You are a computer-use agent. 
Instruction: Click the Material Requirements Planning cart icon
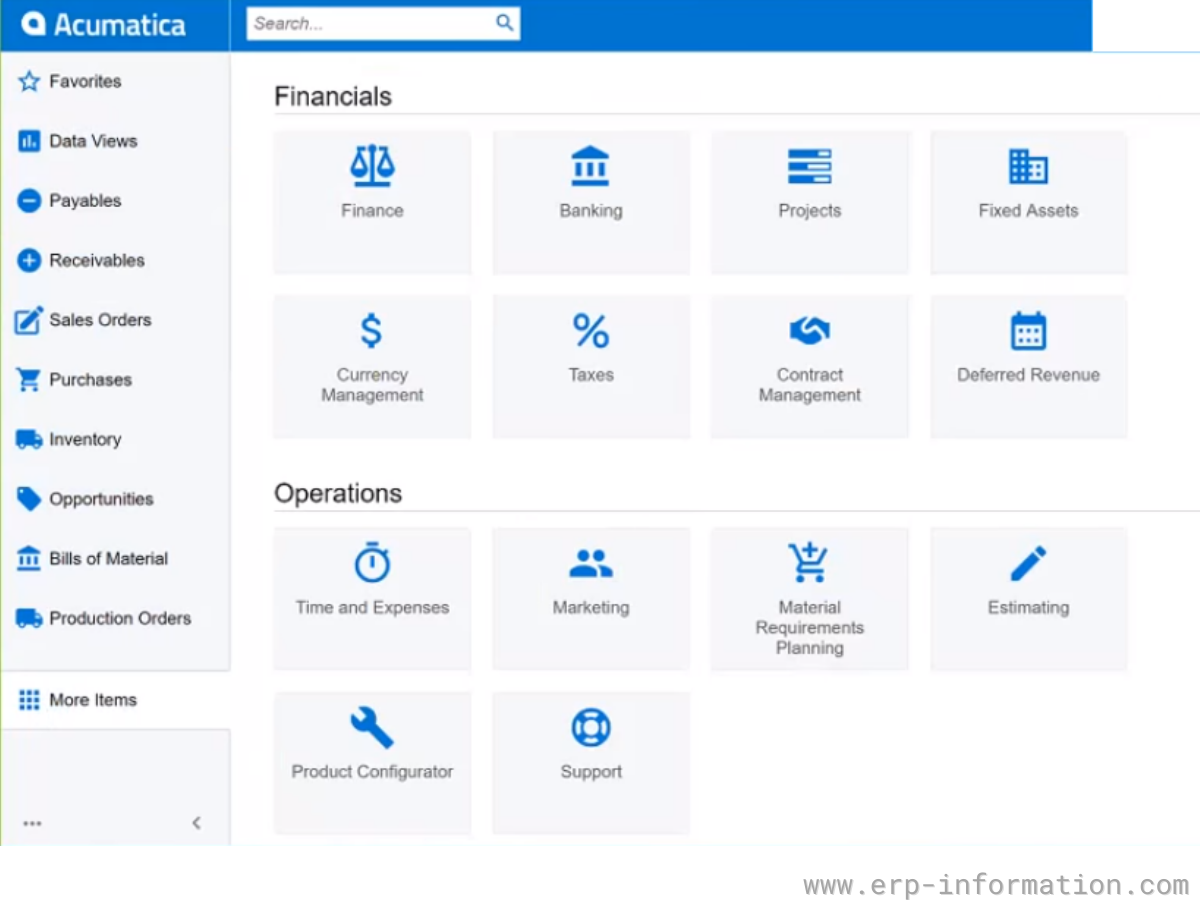click(808, 562)
